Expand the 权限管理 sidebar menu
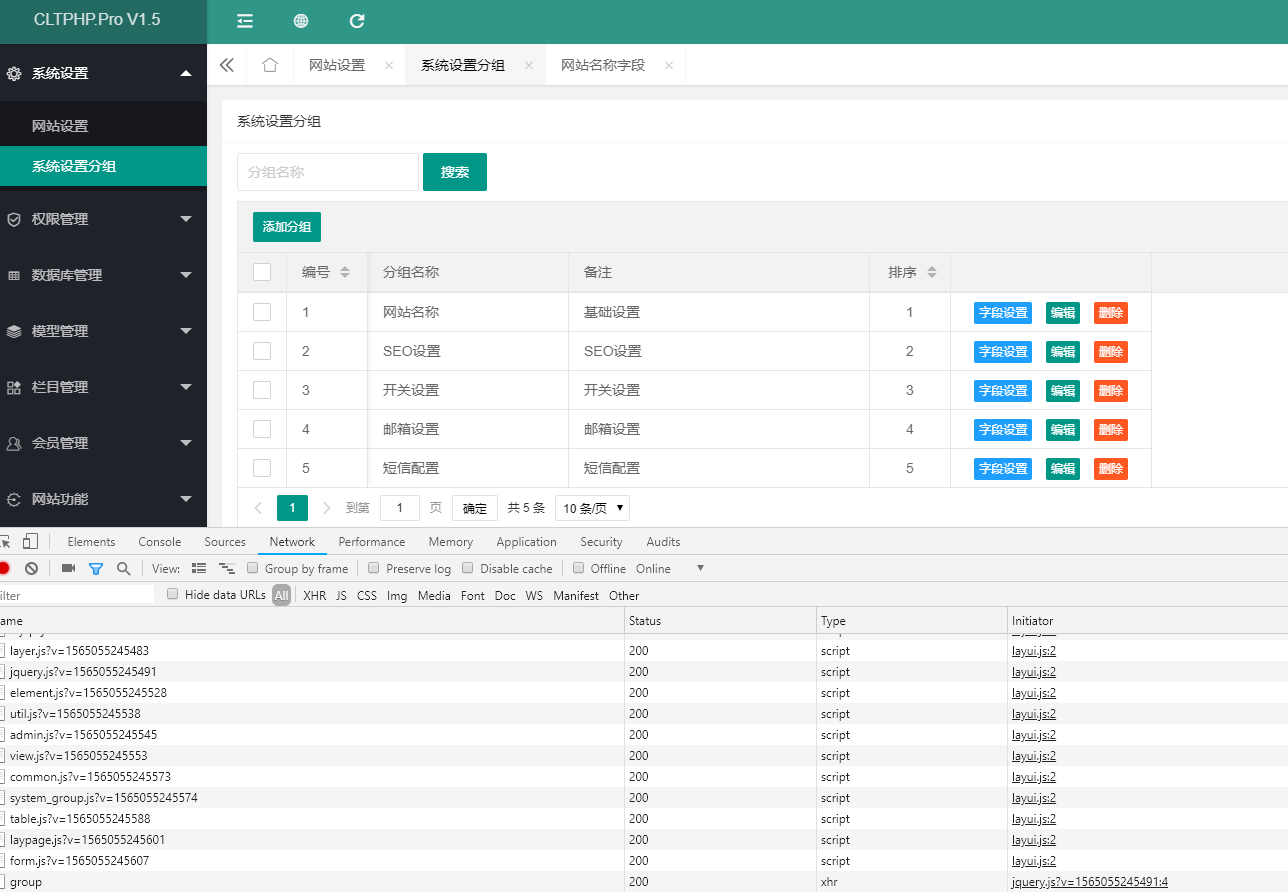1288x892 pixels. 103,219
